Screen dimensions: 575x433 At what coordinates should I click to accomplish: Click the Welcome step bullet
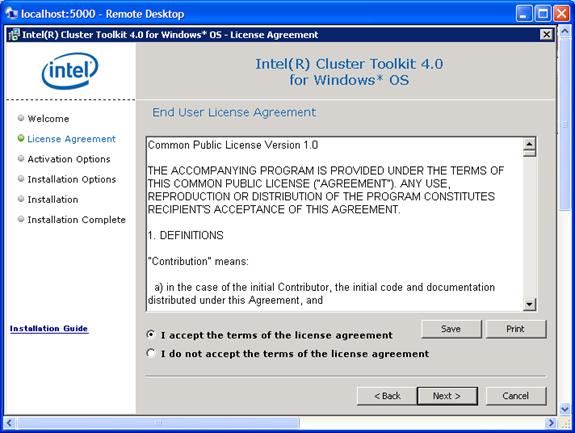pyautogui.click(x=21, y=118)
